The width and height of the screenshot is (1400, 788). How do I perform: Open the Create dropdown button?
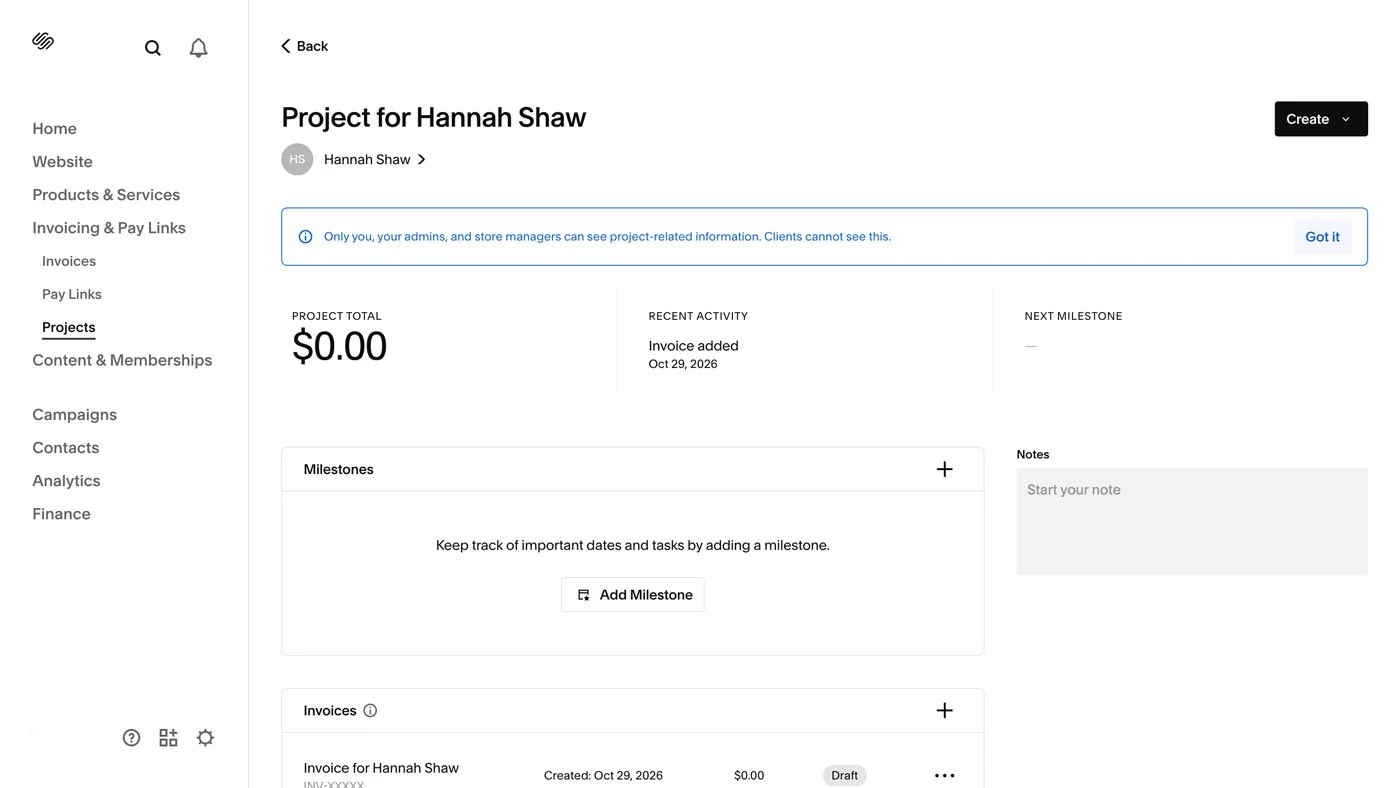point(1321,119)
